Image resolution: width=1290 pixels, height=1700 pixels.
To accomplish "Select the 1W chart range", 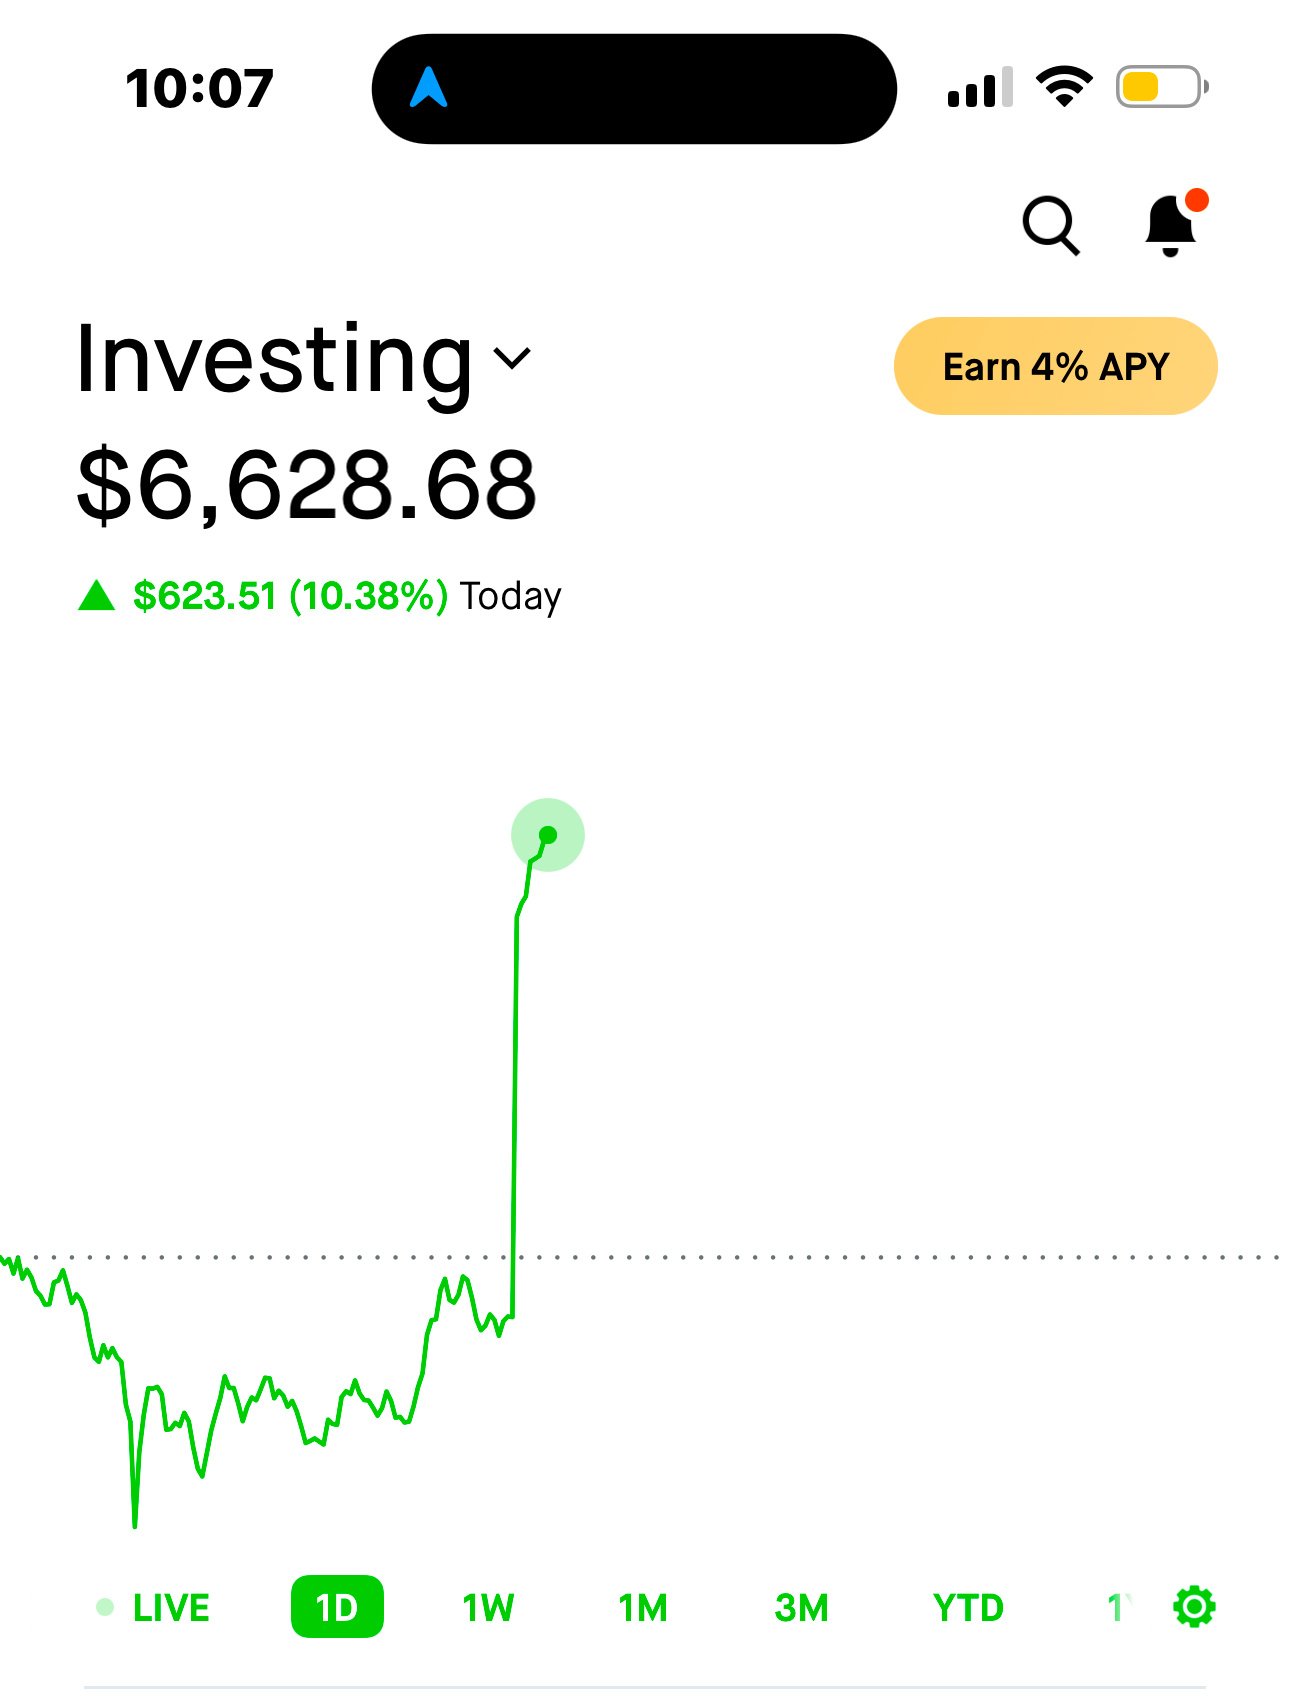I will 488,1608.
